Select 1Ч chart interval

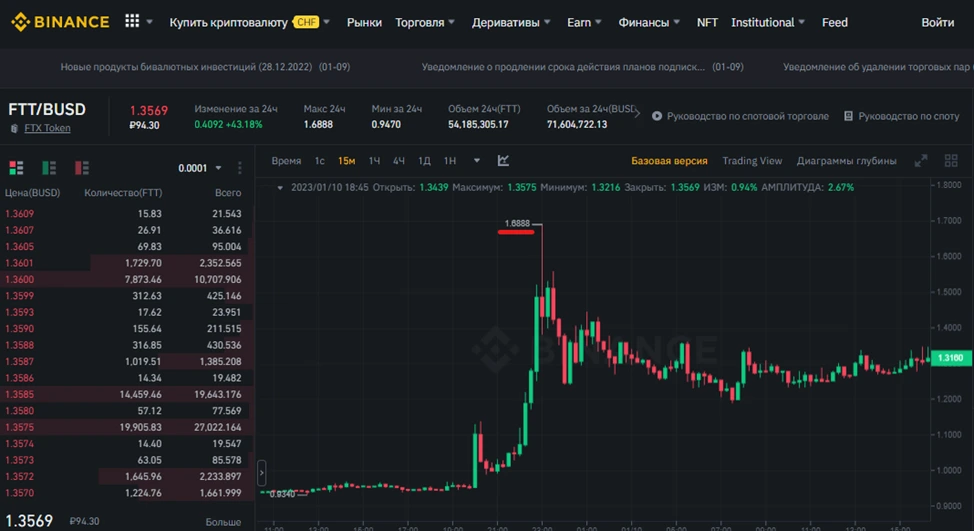tap(374, 161)
